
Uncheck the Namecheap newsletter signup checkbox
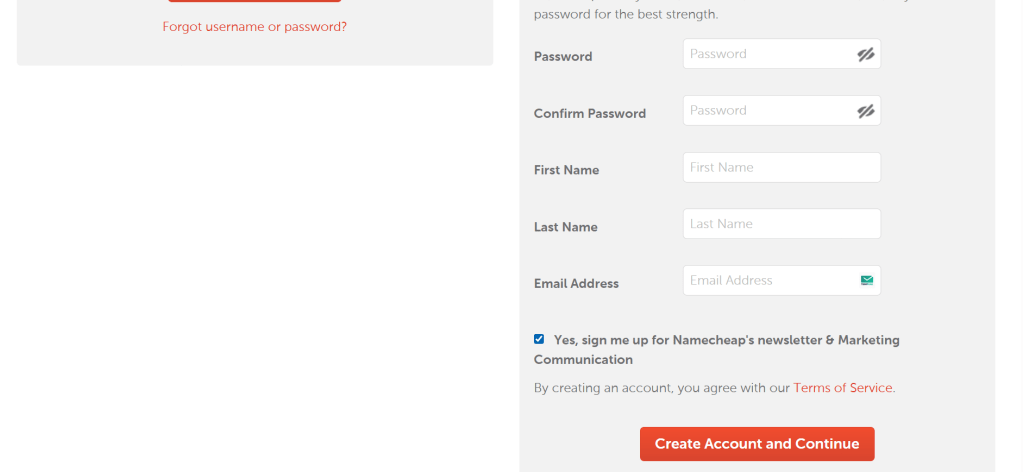point(539,339)
